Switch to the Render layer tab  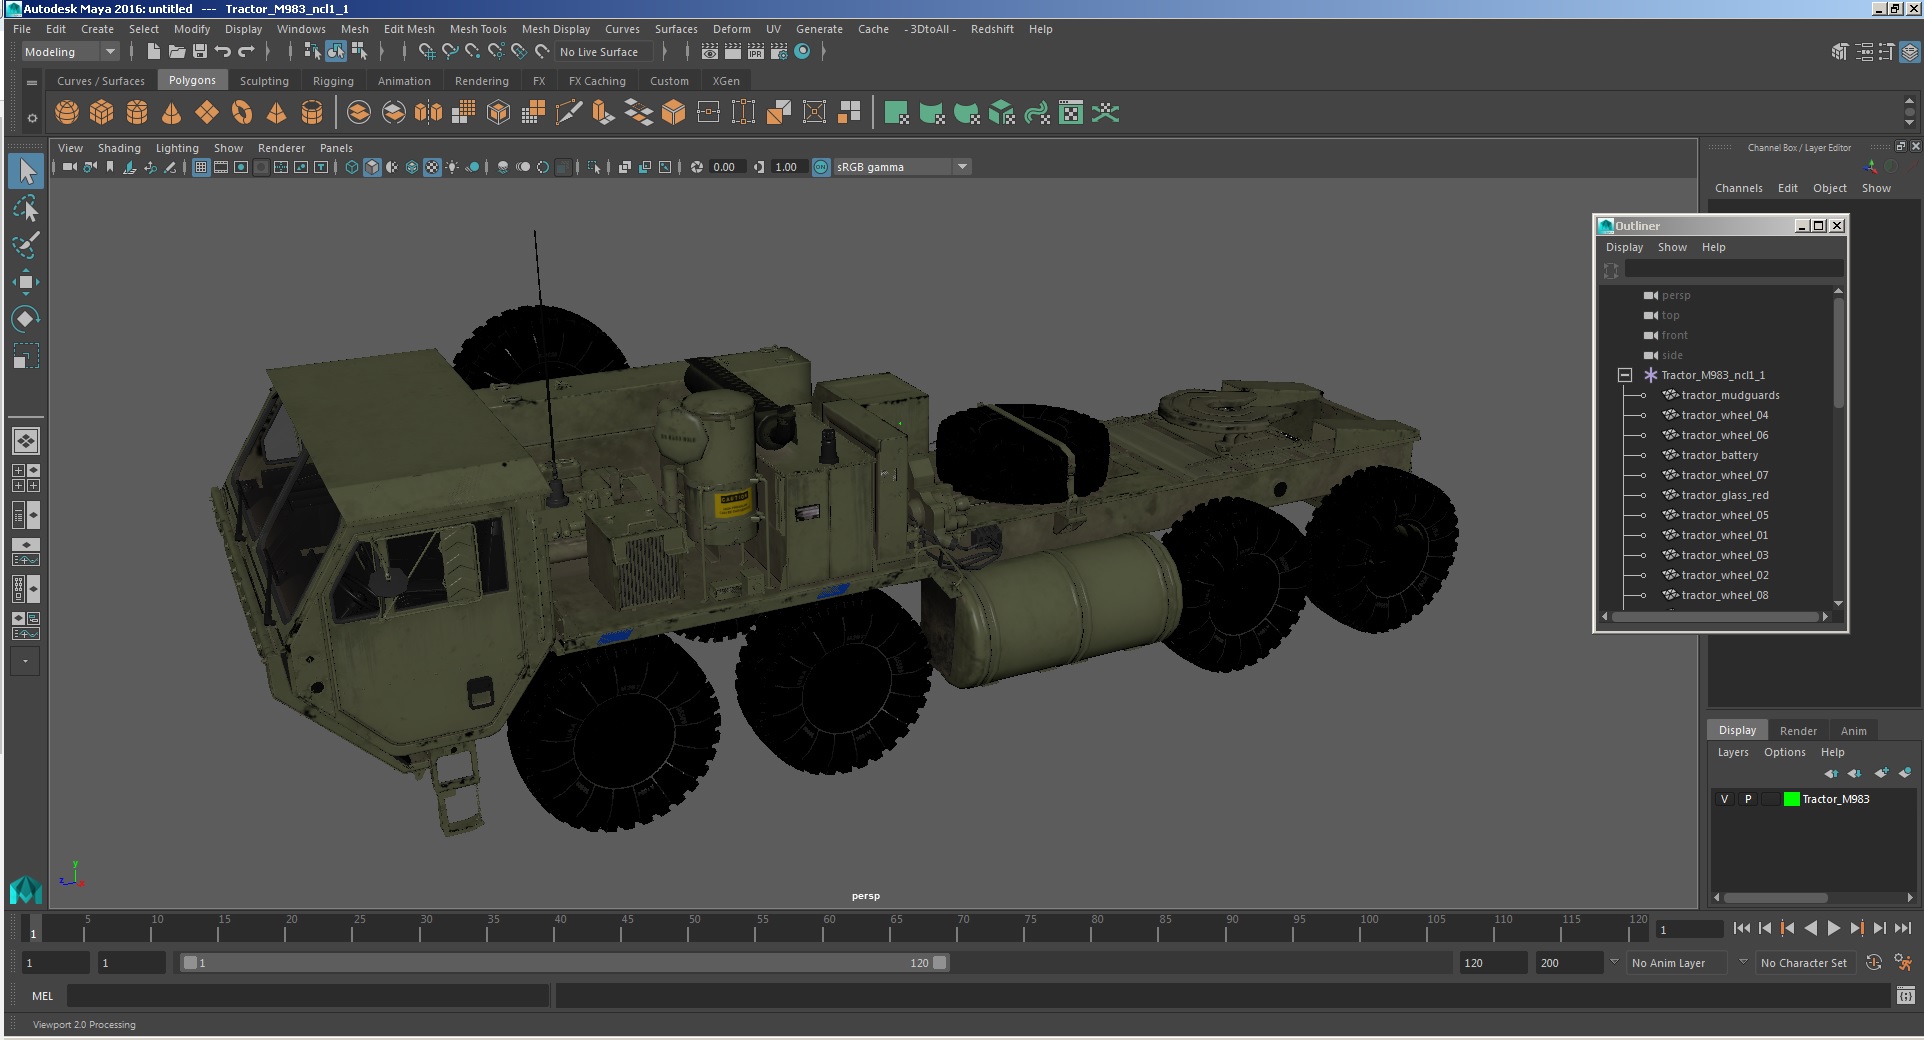pyautogui.click(x=1798, y=731)
